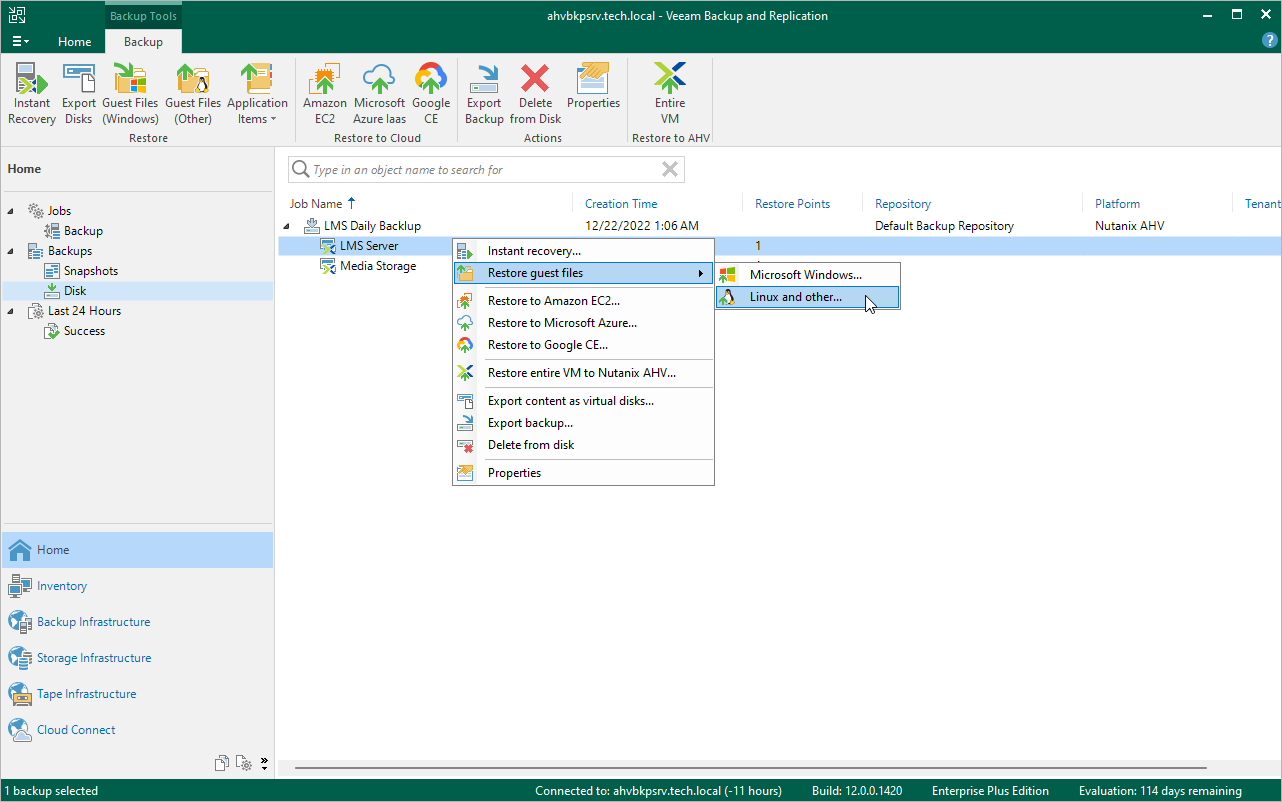1282x802 pixels.
Task: Open Guest Files (Windows) restore
Action: point(130,94)
